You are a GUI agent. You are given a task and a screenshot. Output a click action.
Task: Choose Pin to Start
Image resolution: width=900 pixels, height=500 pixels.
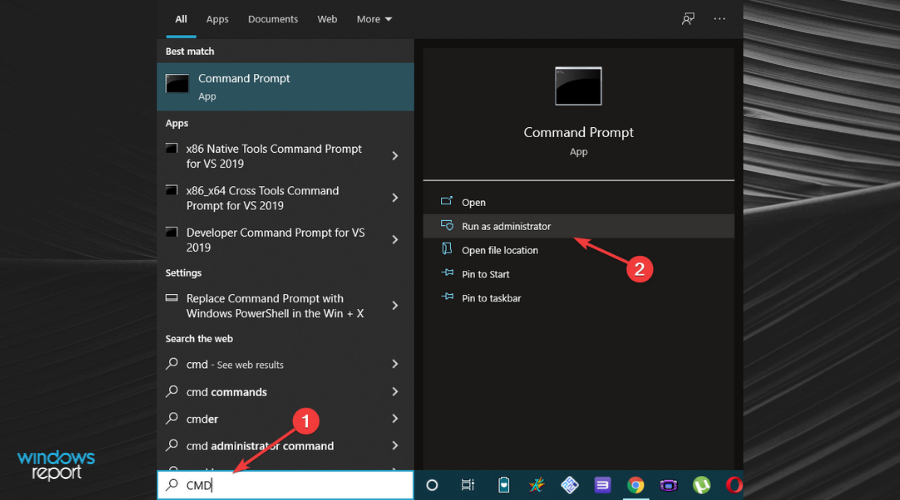(x=579, y=274)
